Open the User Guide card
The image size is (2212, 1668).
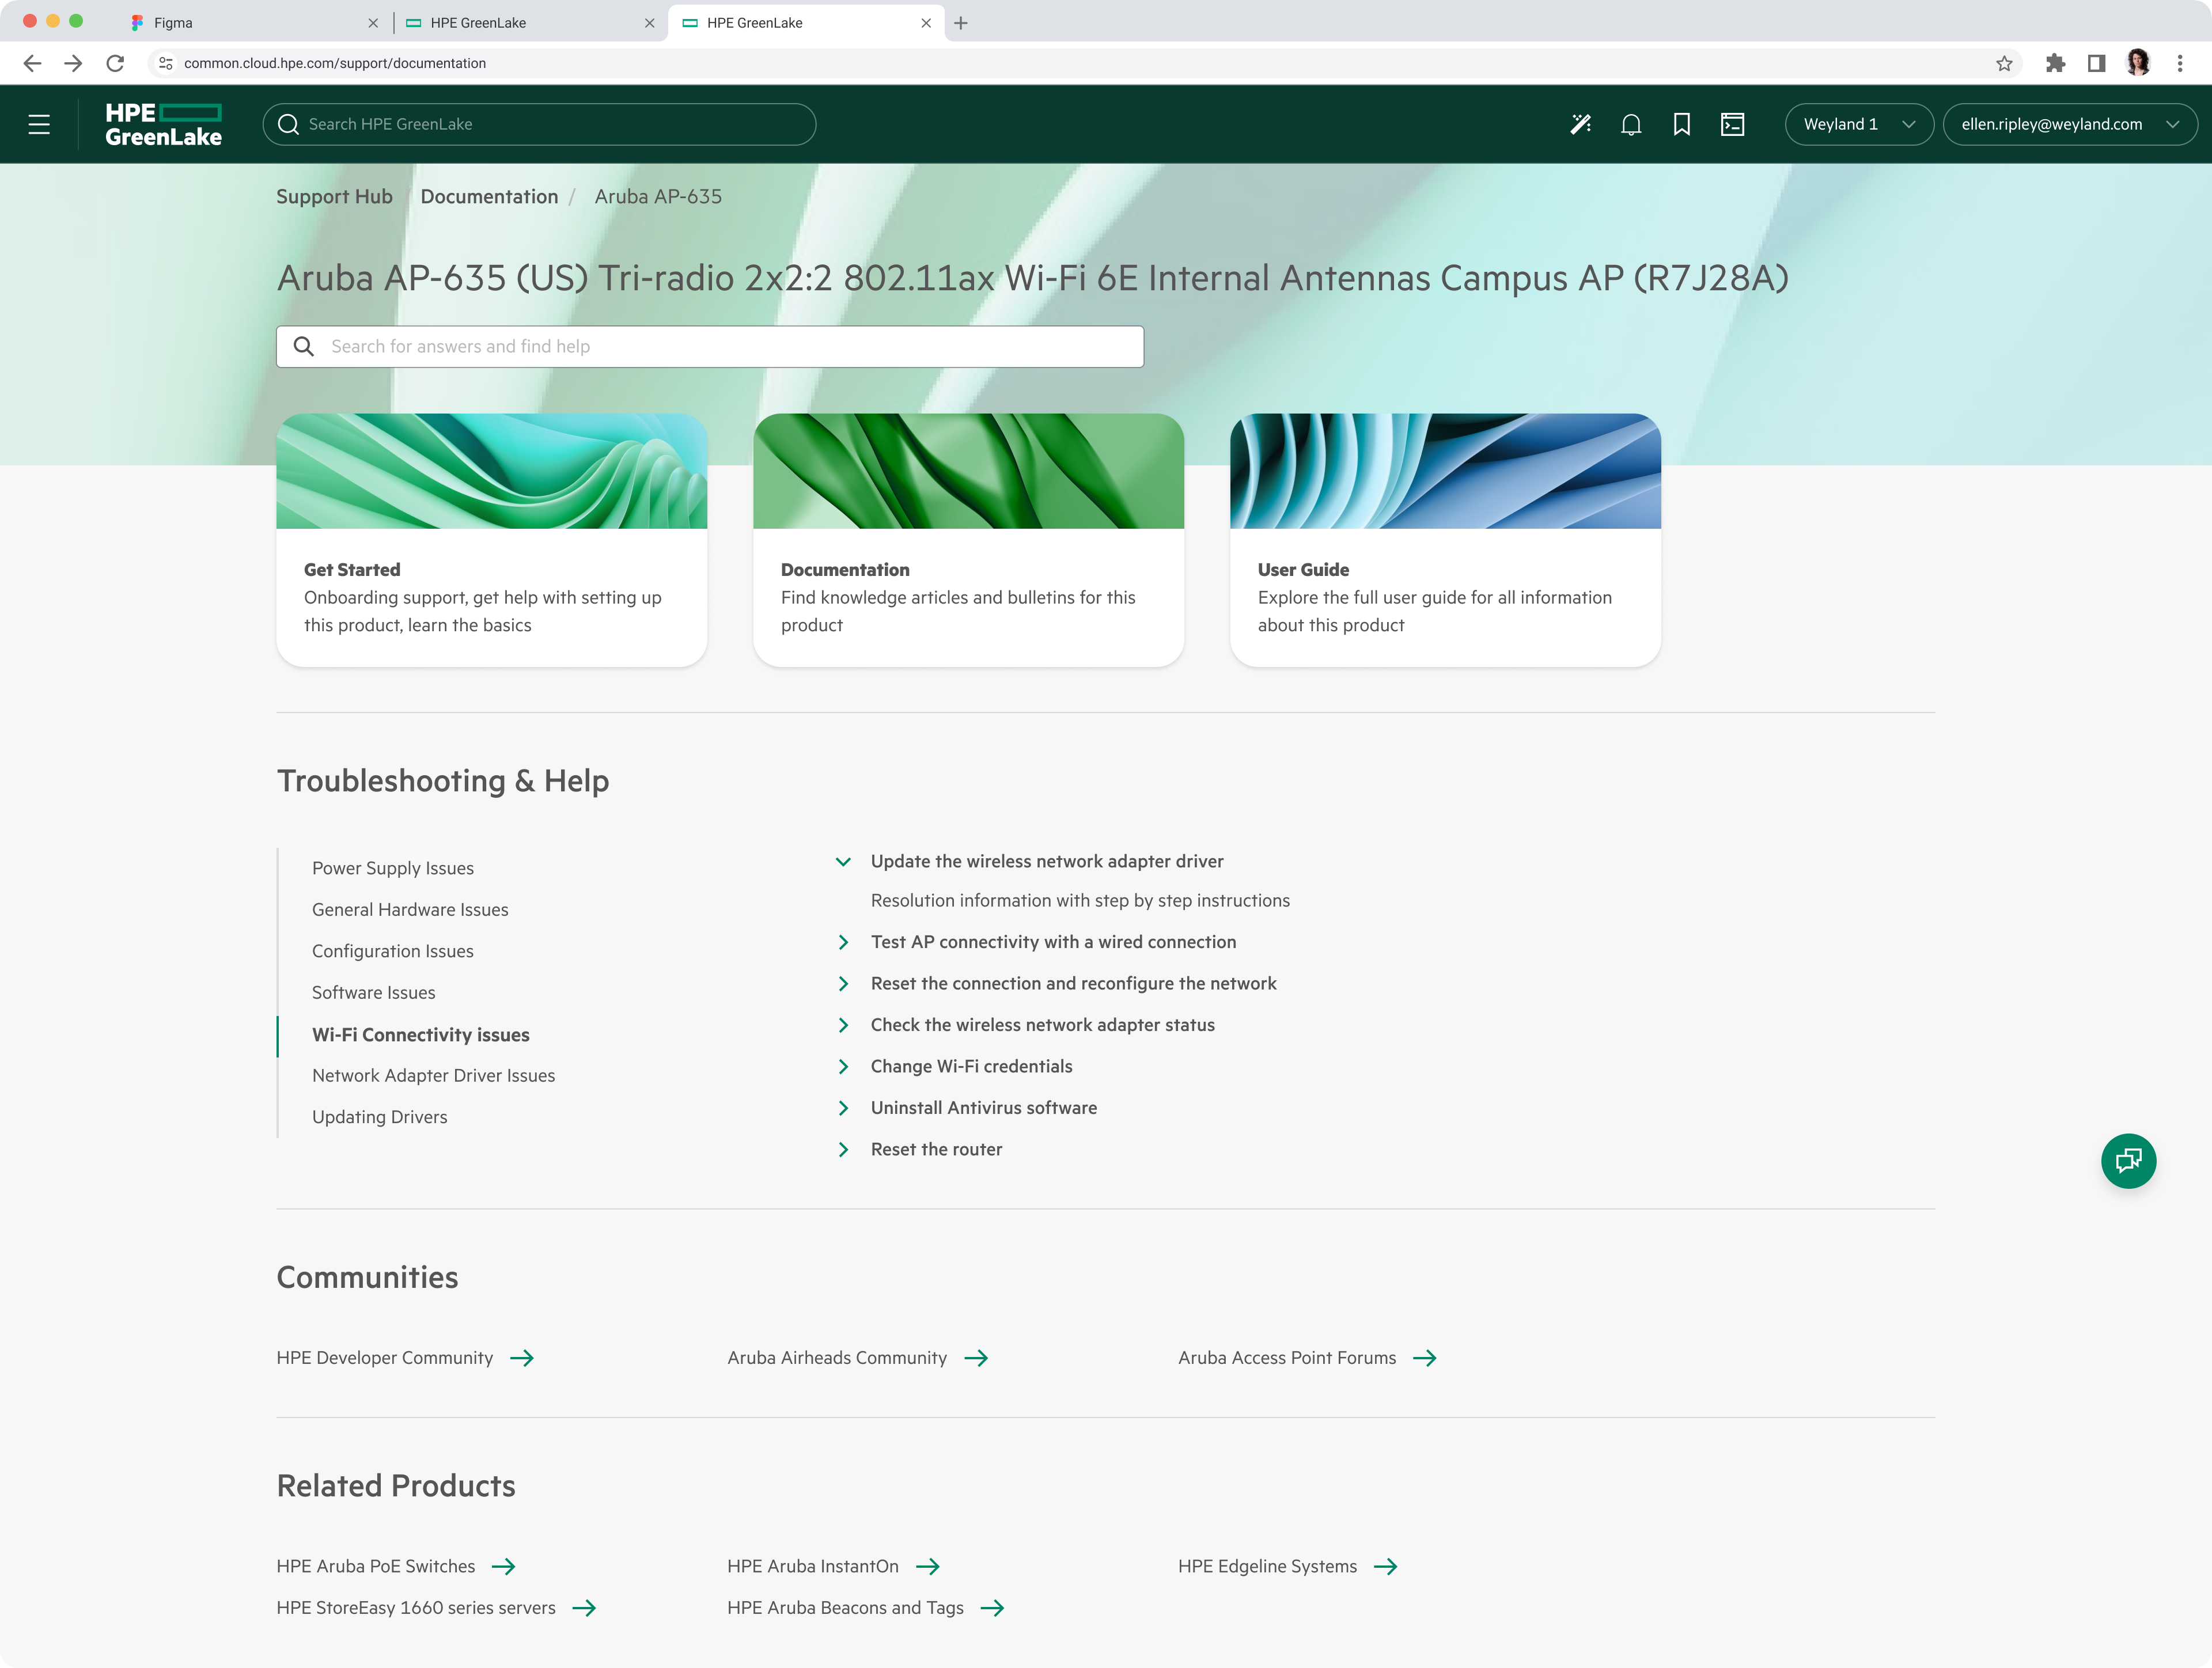point(1444,540)
